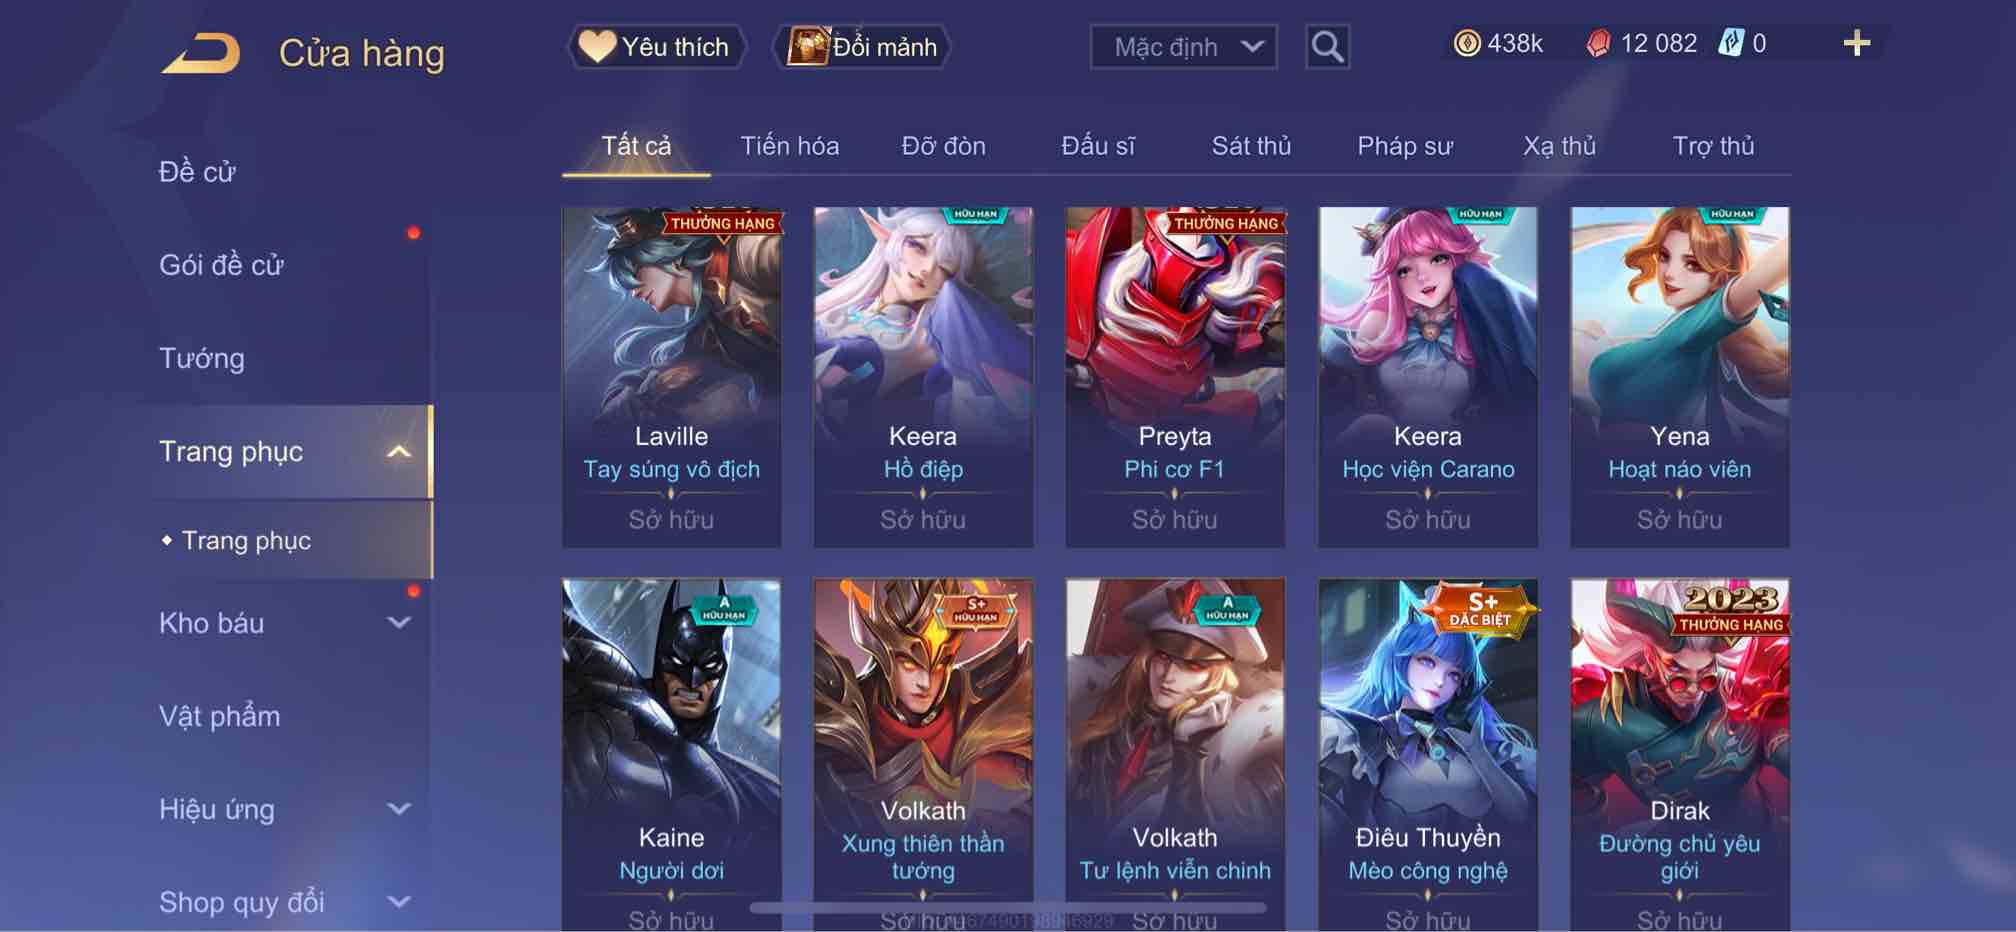
Task: Collapse the Trang phục sidebar section
Action: pos(398,452)
